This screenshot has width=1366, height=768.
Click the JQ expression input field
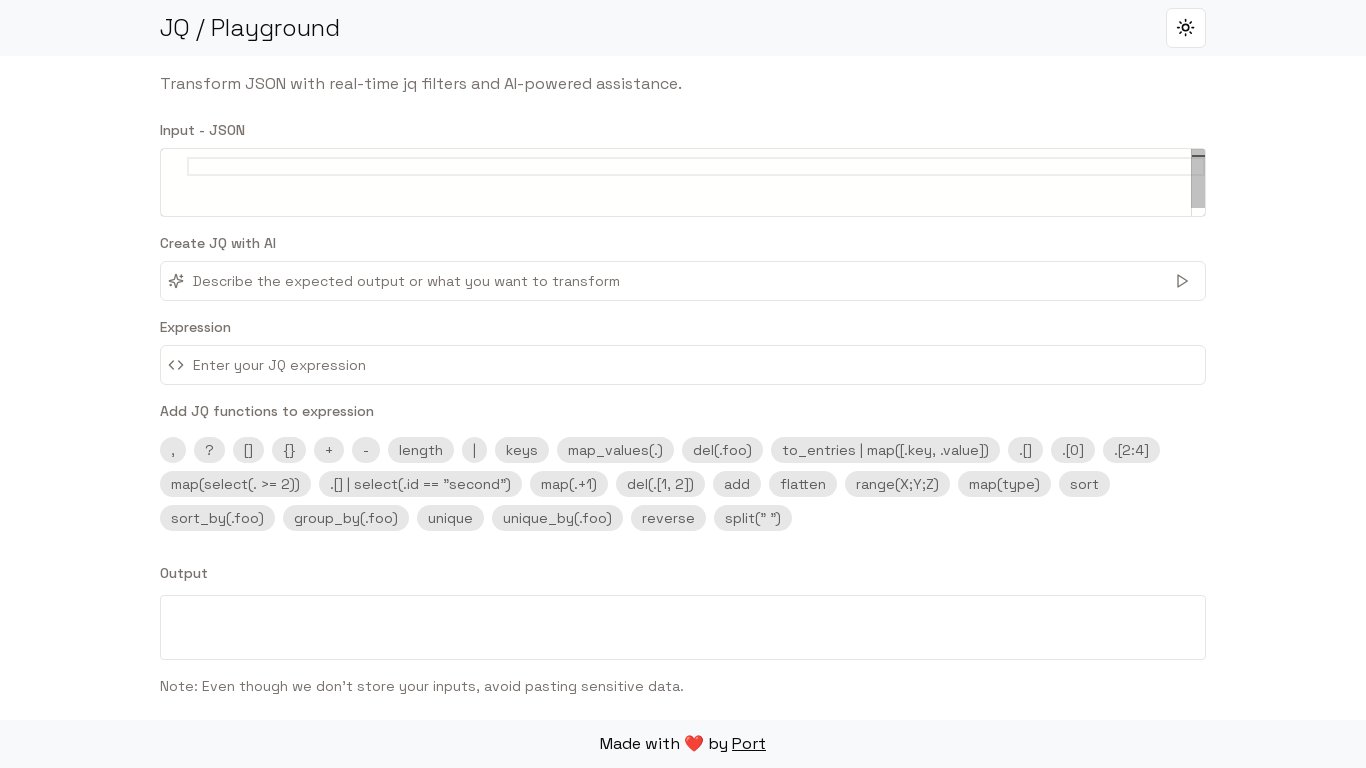[x=683, y=365]
